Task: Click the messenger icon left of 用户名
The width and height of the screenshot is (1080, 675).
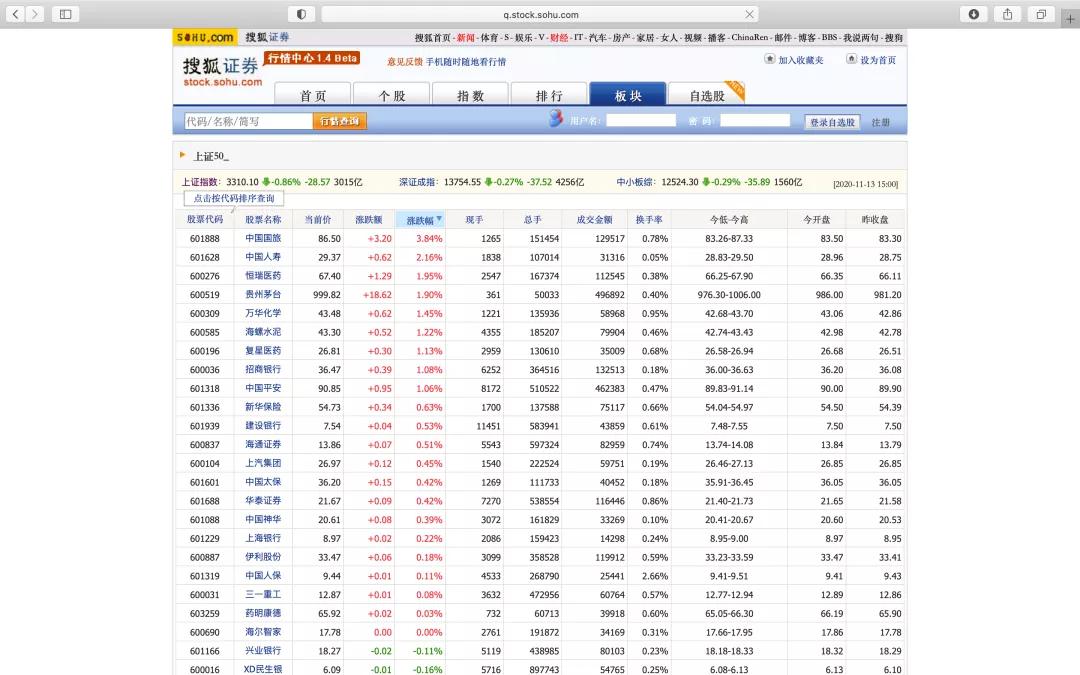Action: (557, 119)
